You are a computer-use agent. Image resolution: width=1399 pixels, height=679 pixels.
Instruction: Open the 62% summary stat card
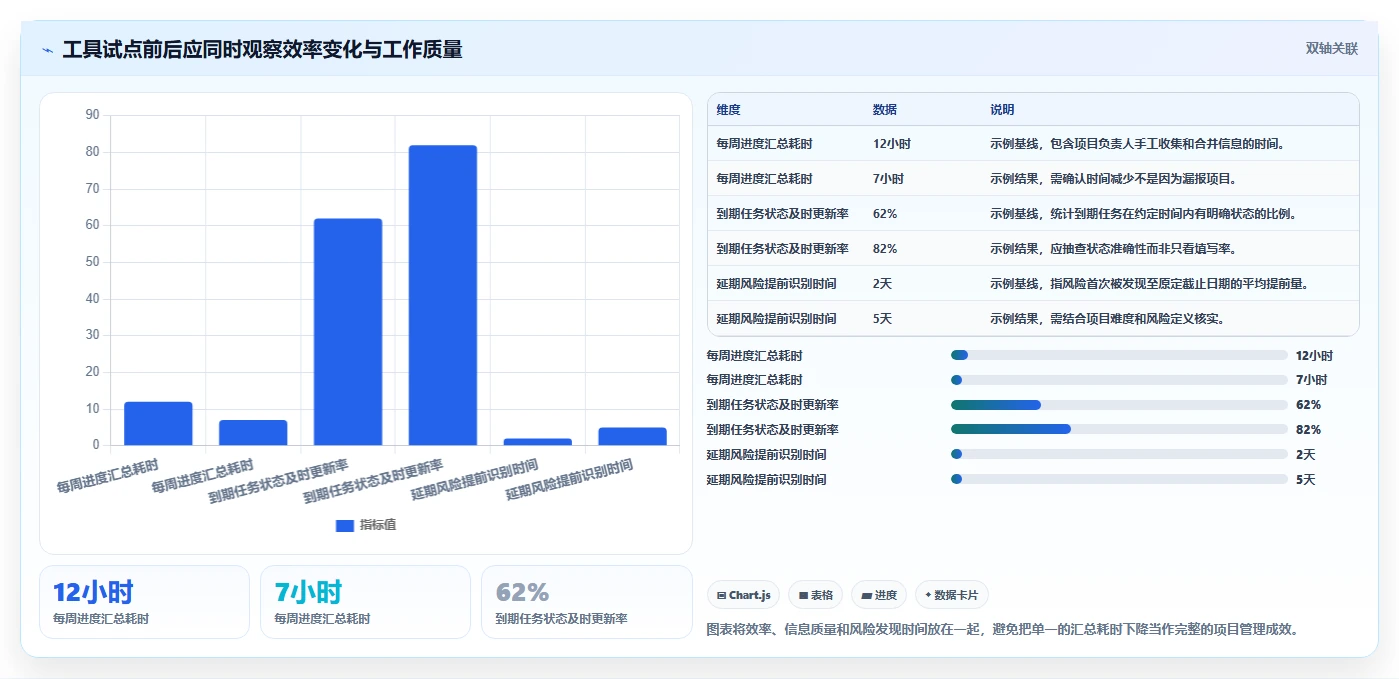click(x=586, y=602)
